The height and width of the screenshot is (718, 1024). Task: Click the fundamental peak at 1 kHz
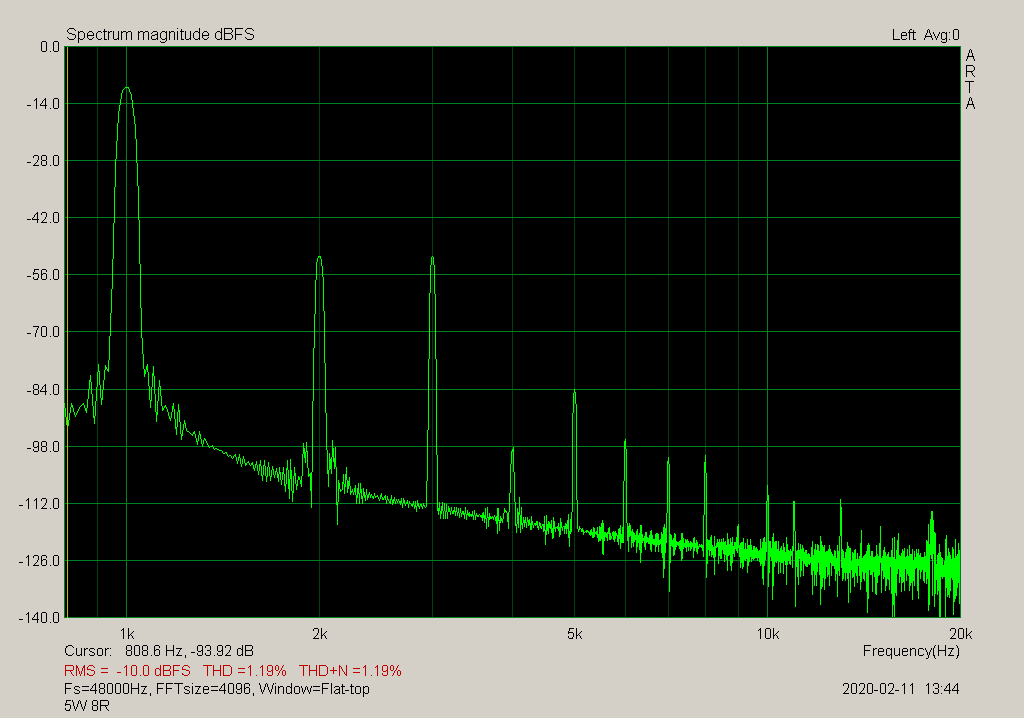point(127,88)
